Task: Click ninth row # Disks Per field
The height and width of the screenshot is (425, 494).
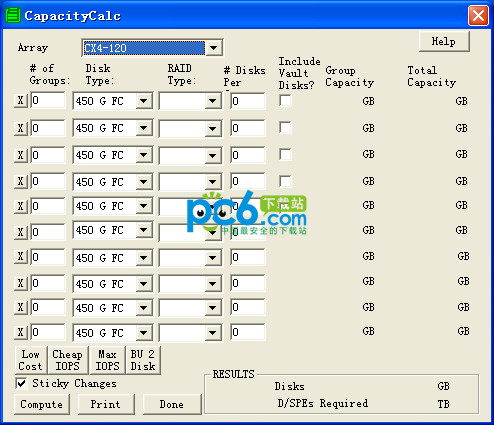Action: coord(248,307)
